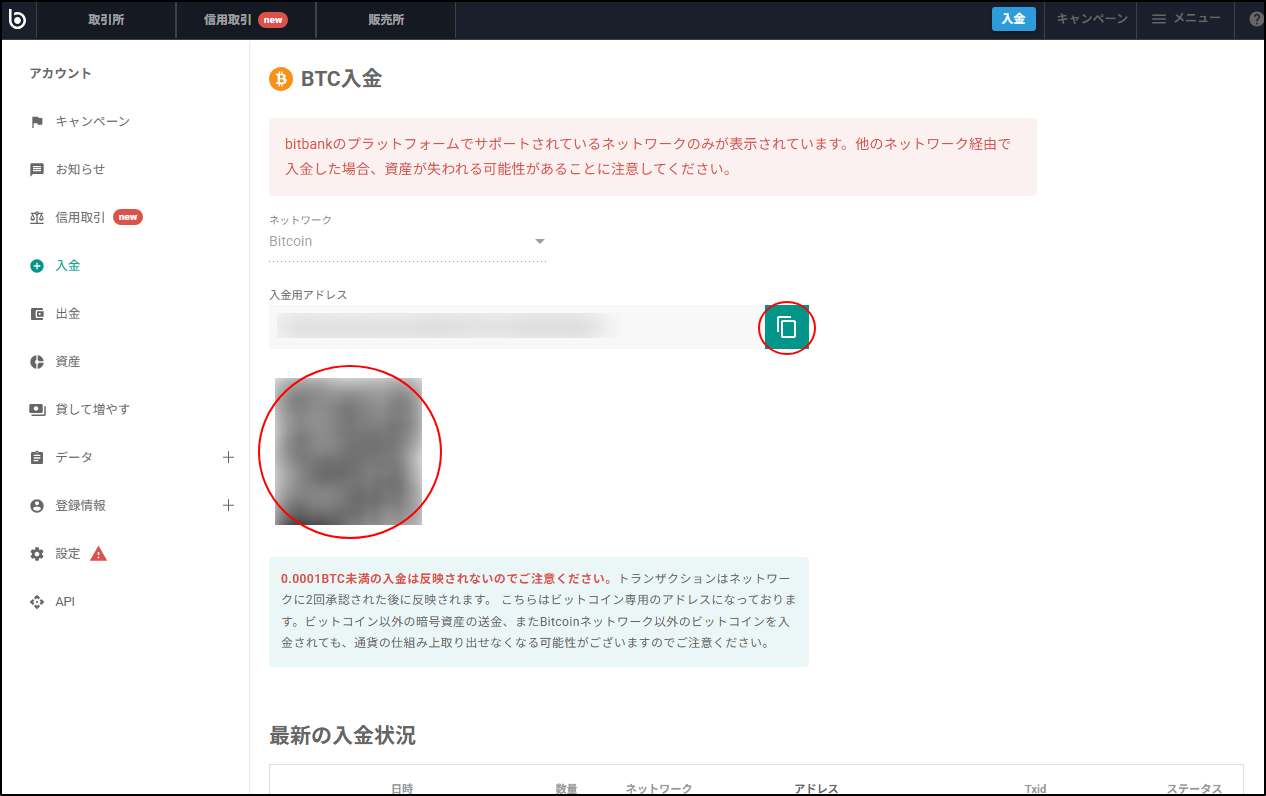Switch to the 販売所 tab

click(385, 19)
